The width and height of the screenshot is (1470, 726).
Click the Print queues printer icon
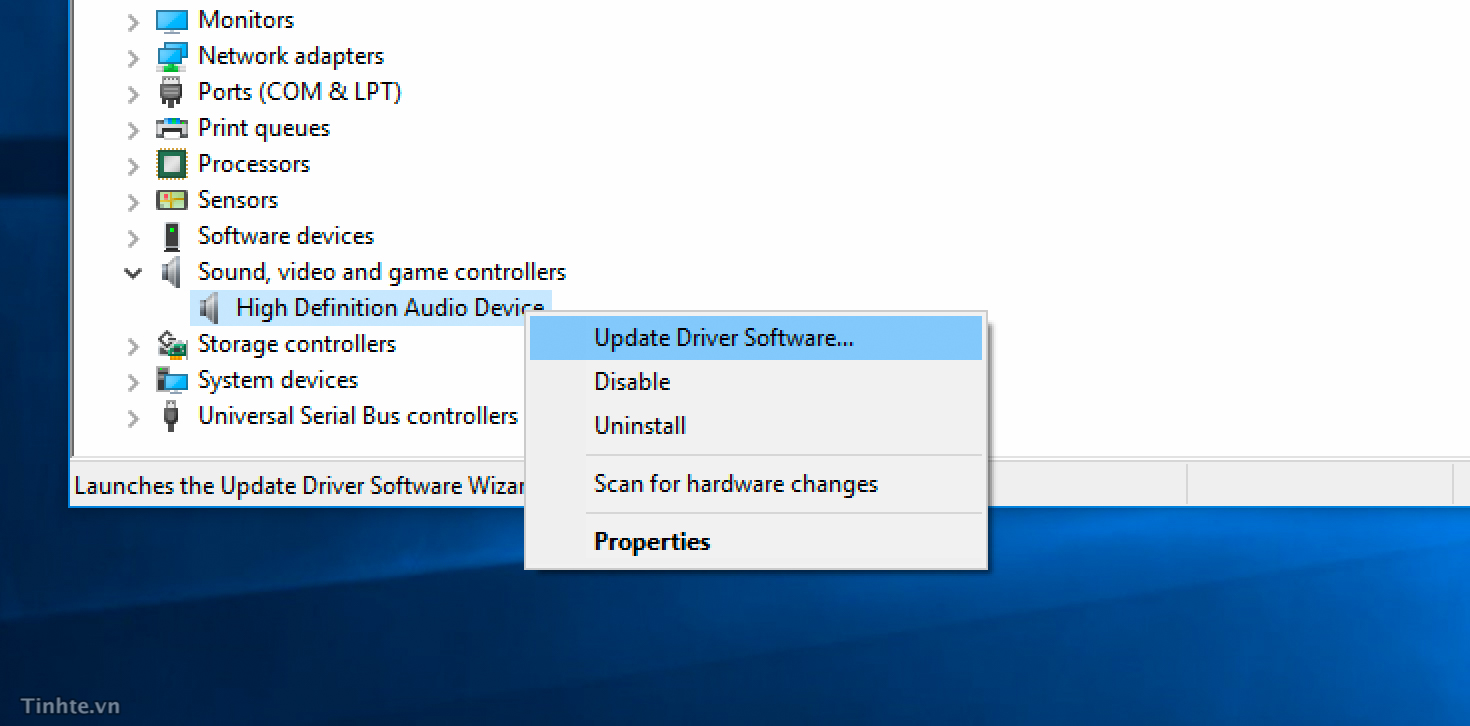pyautogui.click(x=170, y=127)
